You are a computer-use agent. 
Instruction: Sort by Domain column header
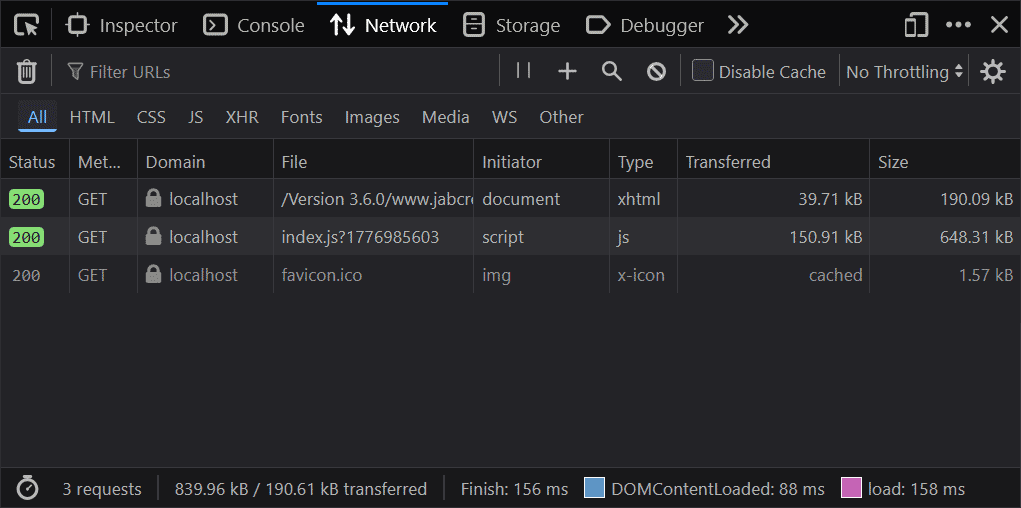point(205,162)
